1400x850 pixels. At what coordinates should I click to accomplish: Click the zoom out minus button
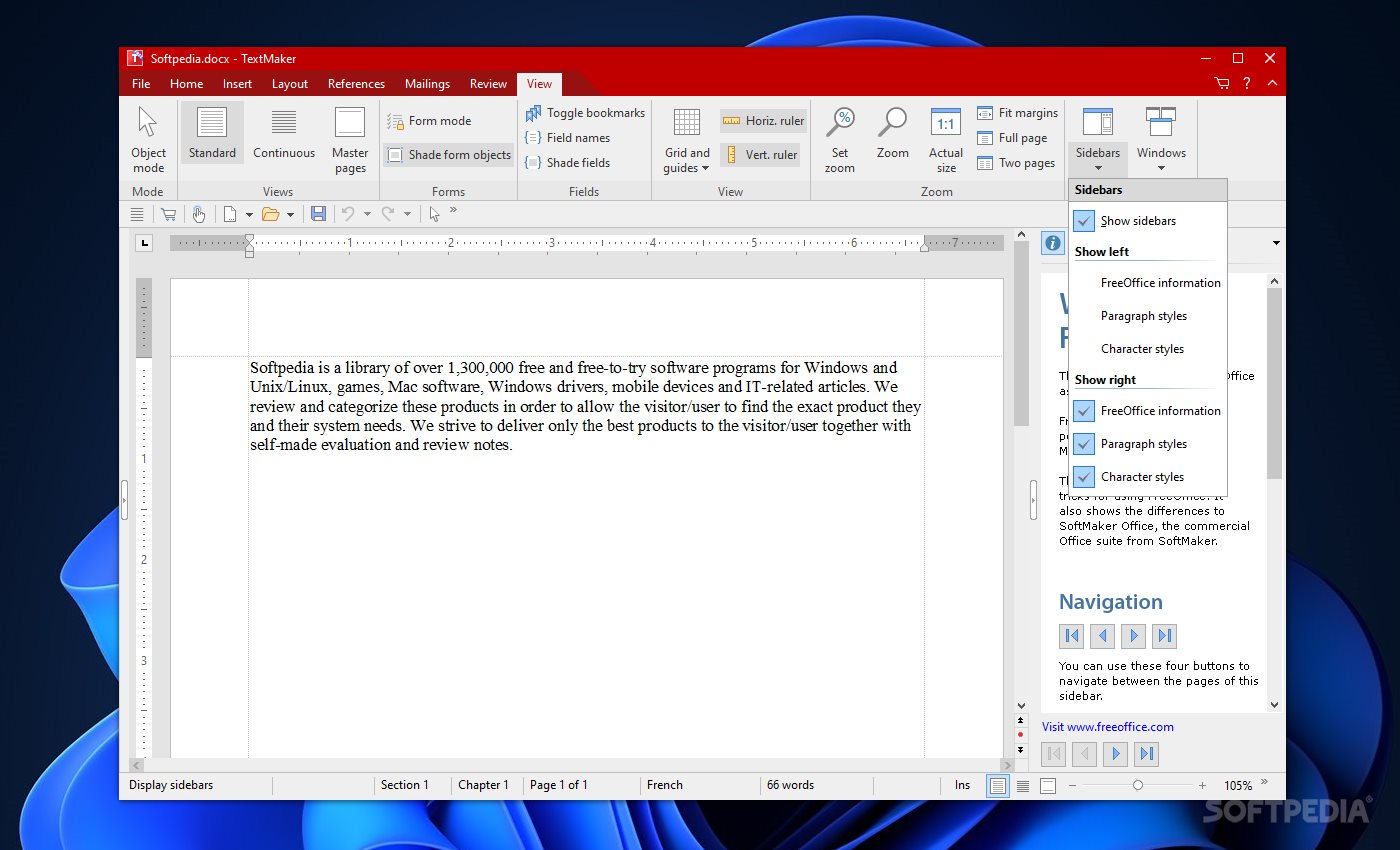pyautogui.click(x=1072, y=786)
